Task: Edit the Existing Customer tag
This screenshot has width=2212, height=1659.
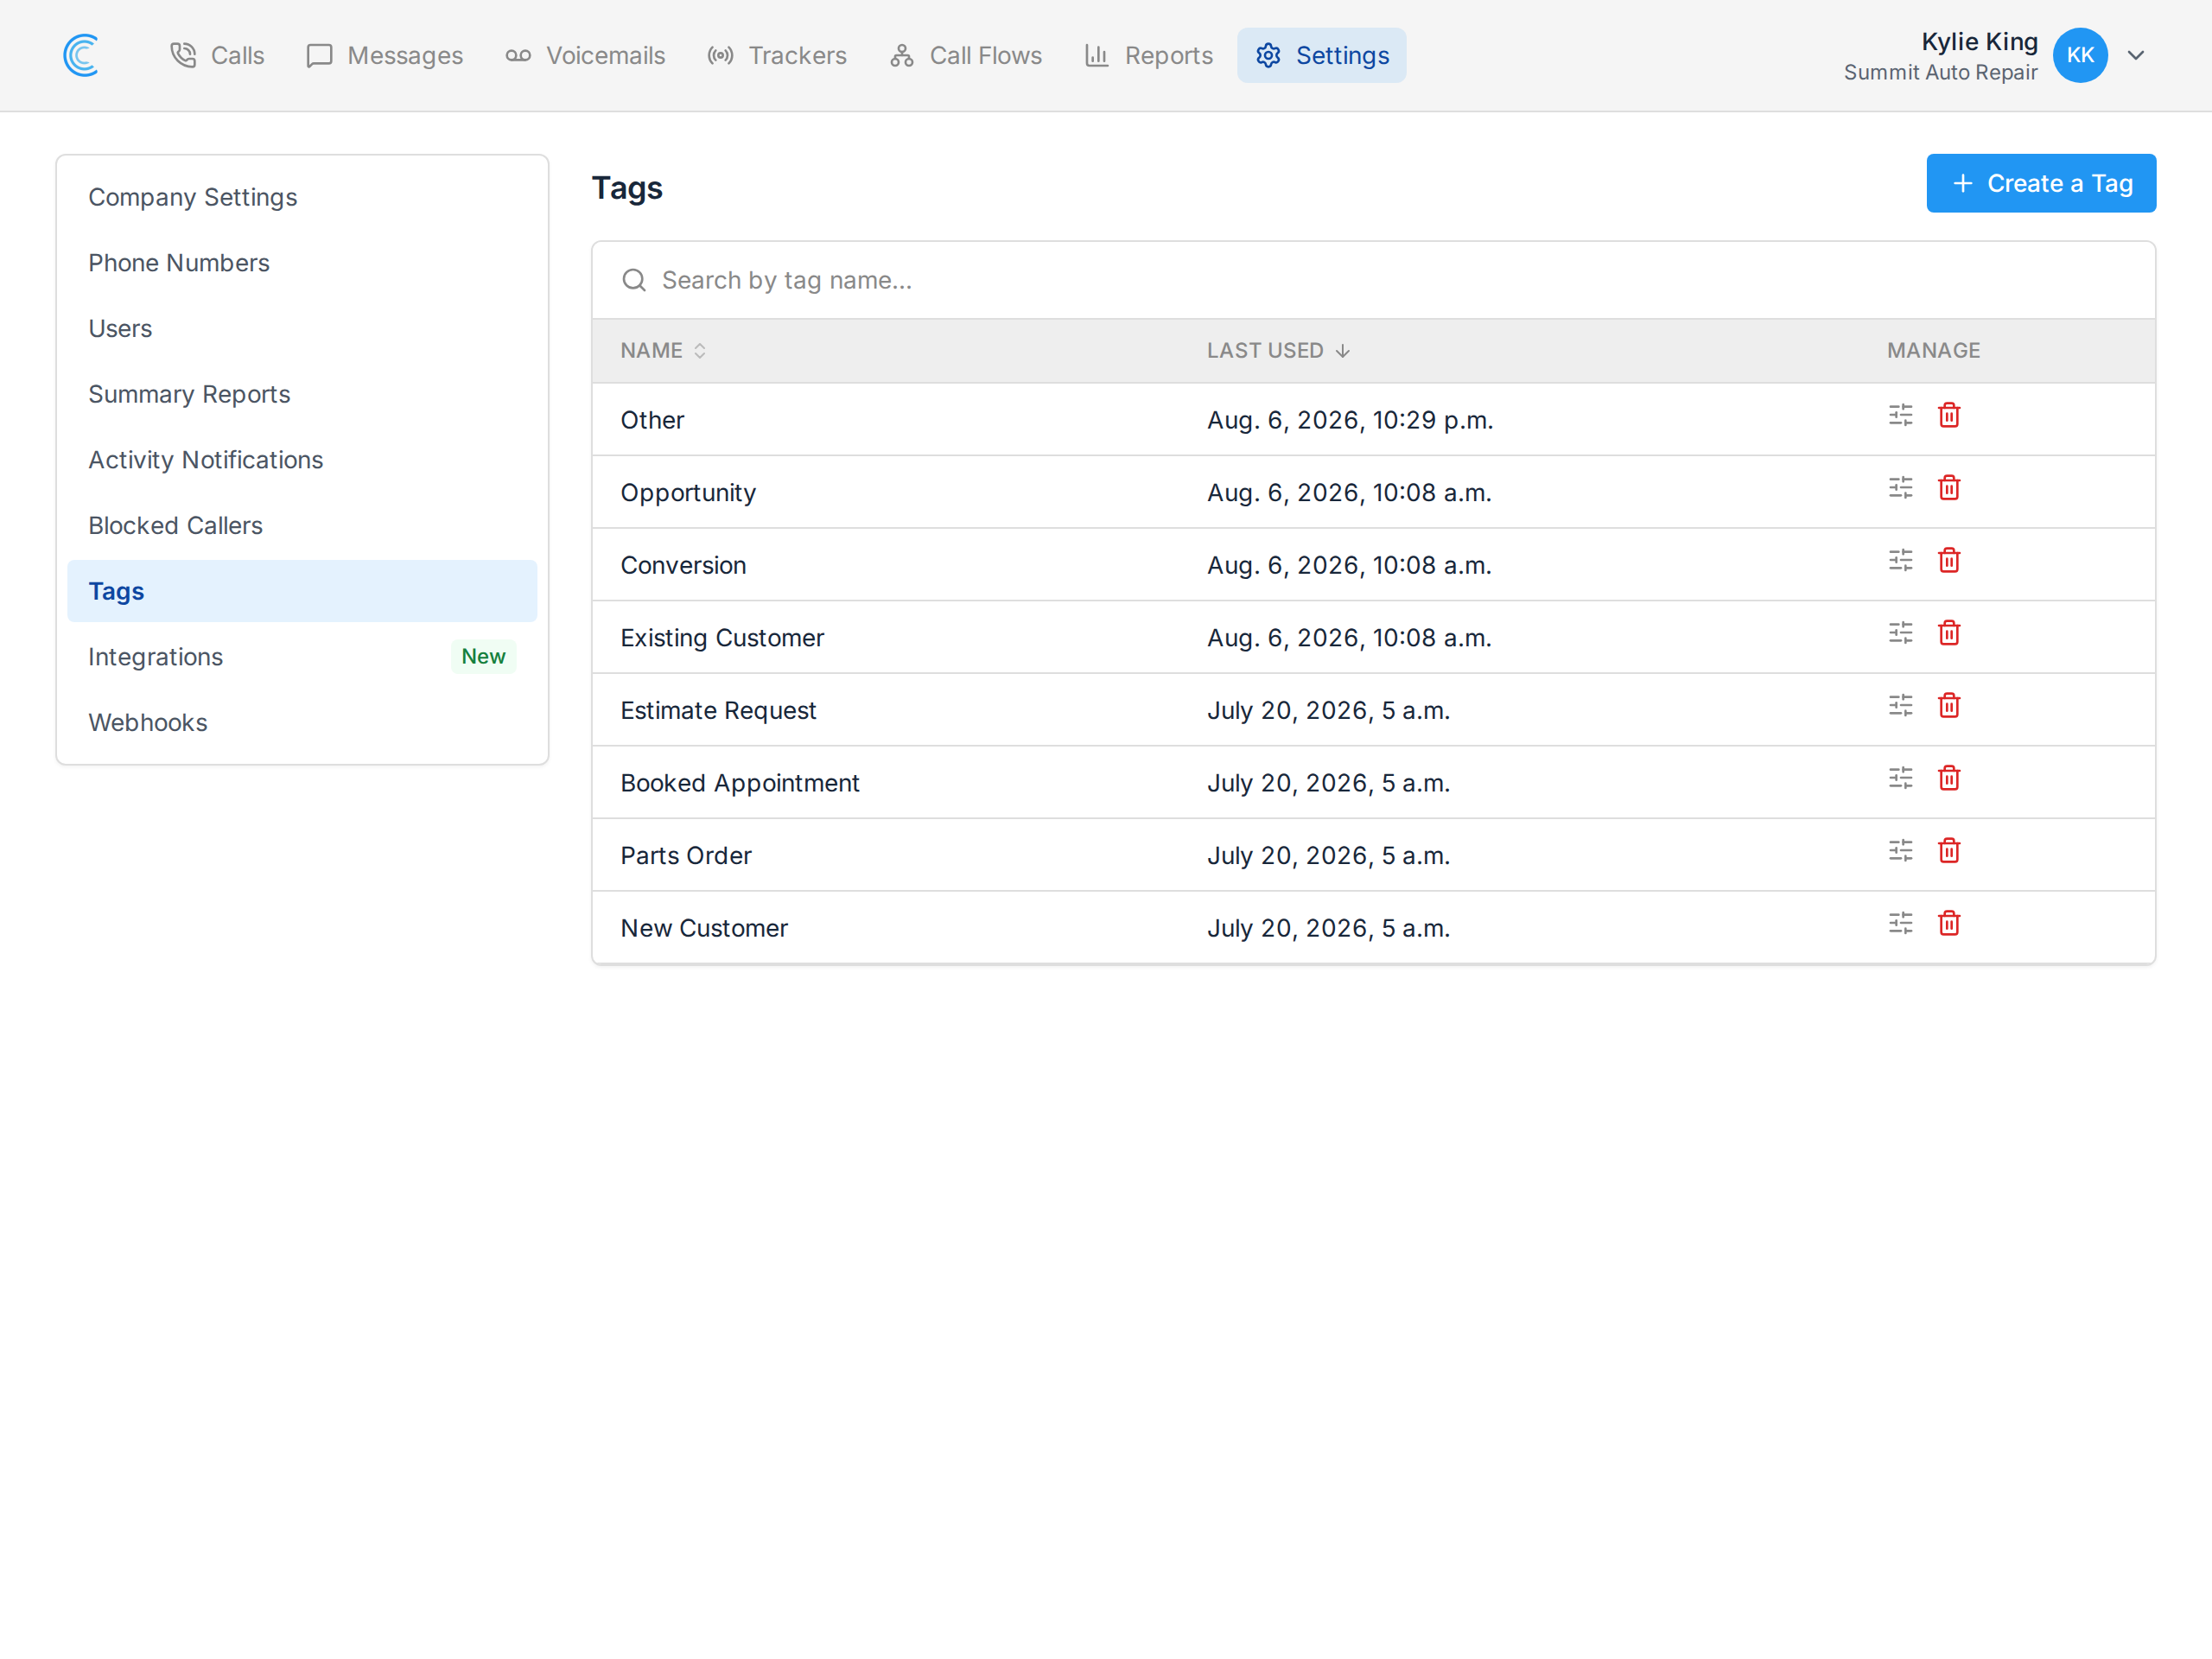Action: (x=1900, y=633)
